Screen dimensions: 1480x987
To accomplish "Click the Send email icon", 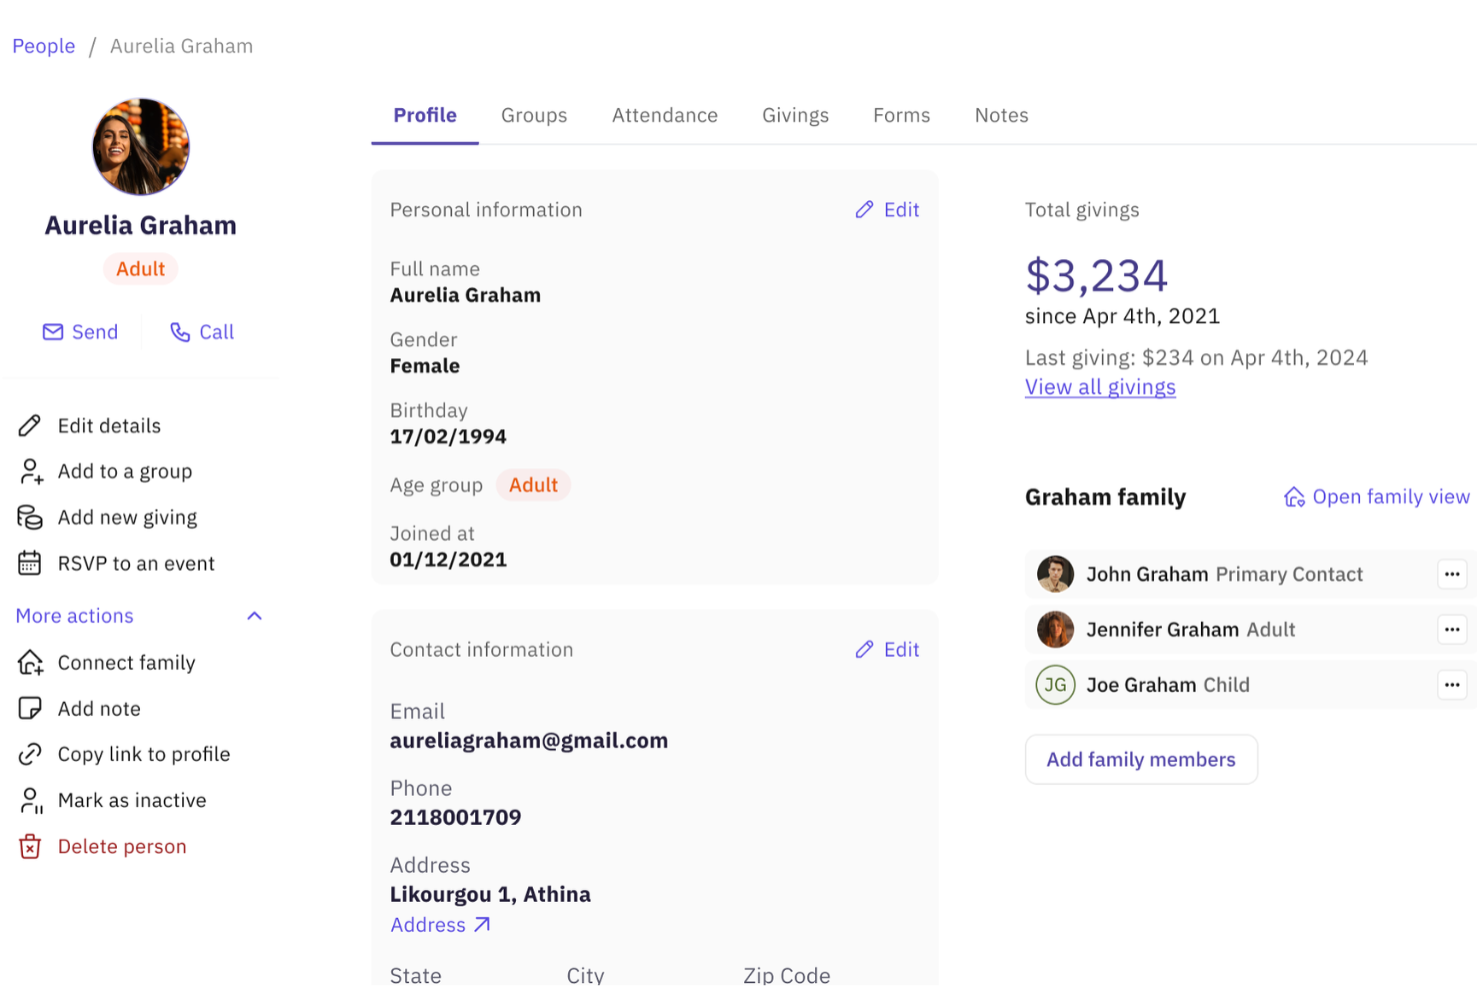I will [52, 331].
